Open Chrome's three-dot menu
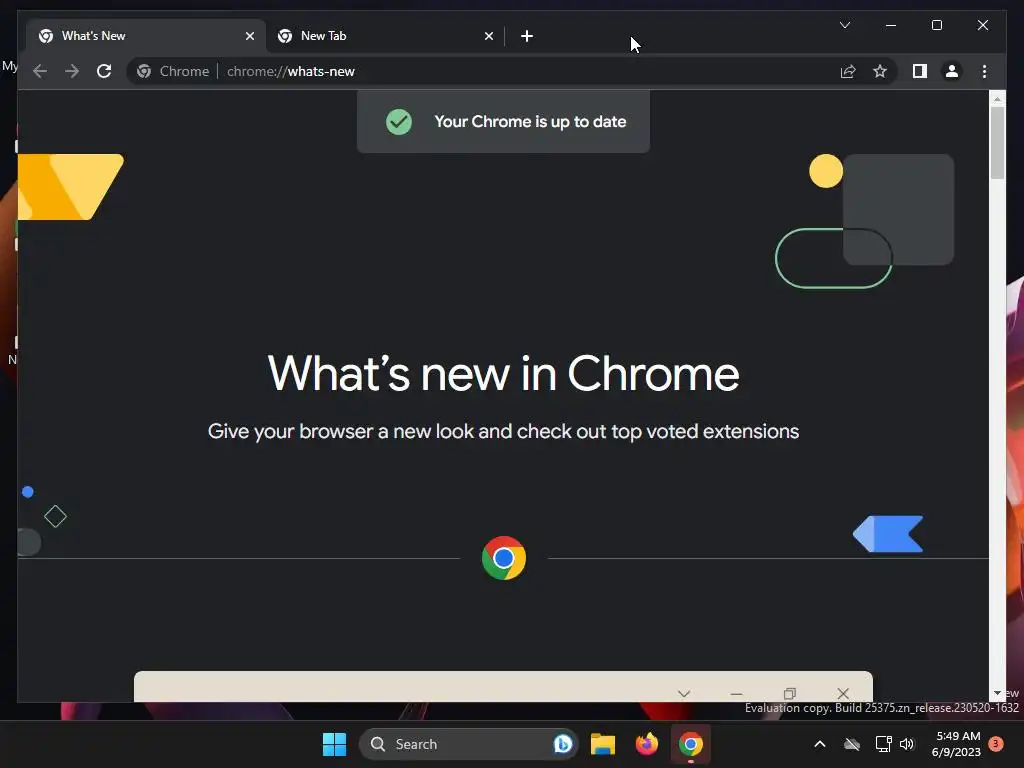 click(984, 71)
